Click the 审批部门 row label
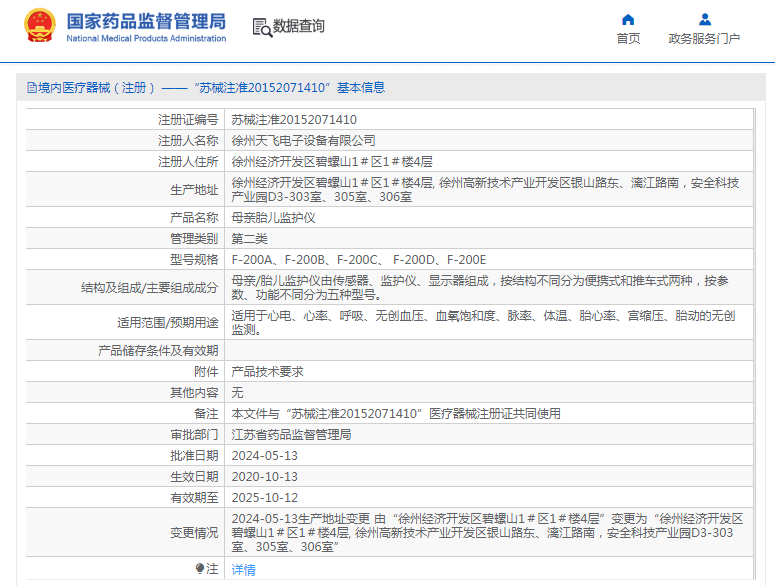This screenshot has height=586, width=775. pyautogui.click(x=194, y=435)
